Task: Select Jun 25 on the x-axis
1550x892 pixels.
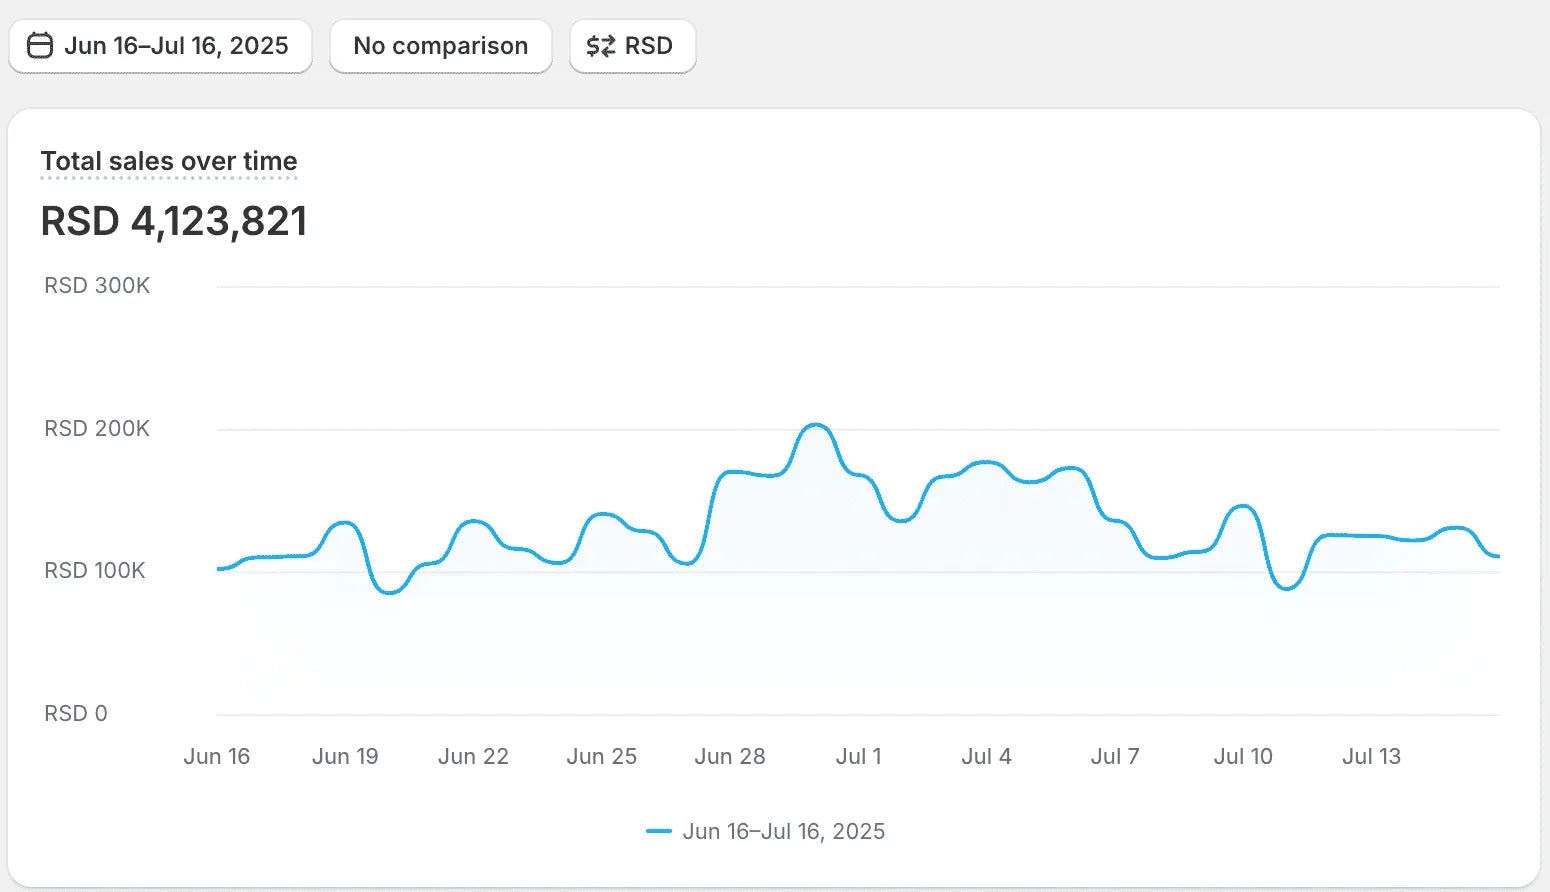Action: pyautogui.click(x=601, y=756)
